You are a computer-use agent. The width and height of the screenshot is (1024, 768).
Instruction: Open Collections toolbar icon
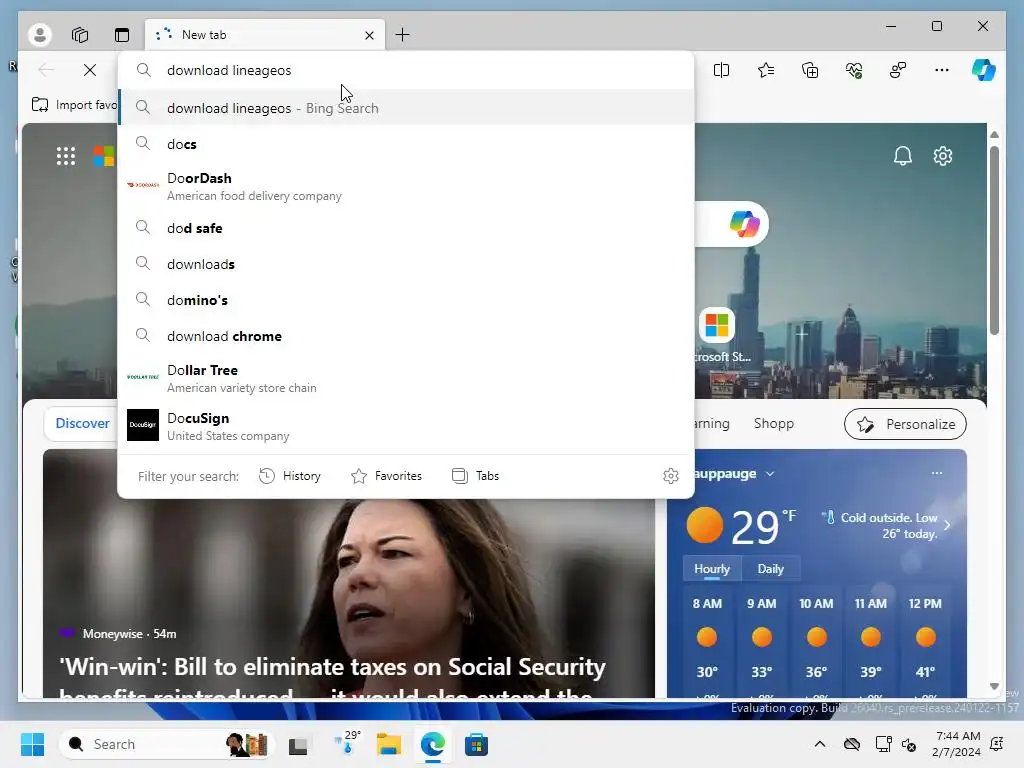pos(810,70)
